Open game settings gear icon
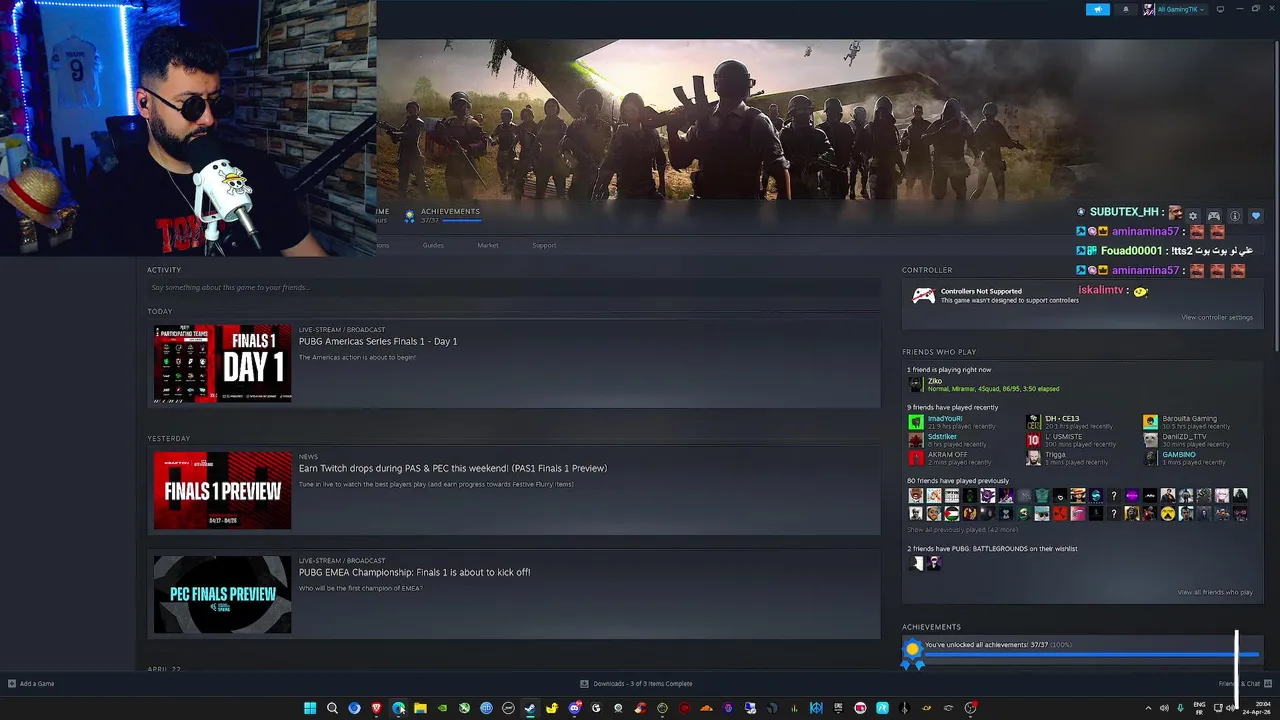Screen dimensions: 1280x720 (x=1192, y=216)
